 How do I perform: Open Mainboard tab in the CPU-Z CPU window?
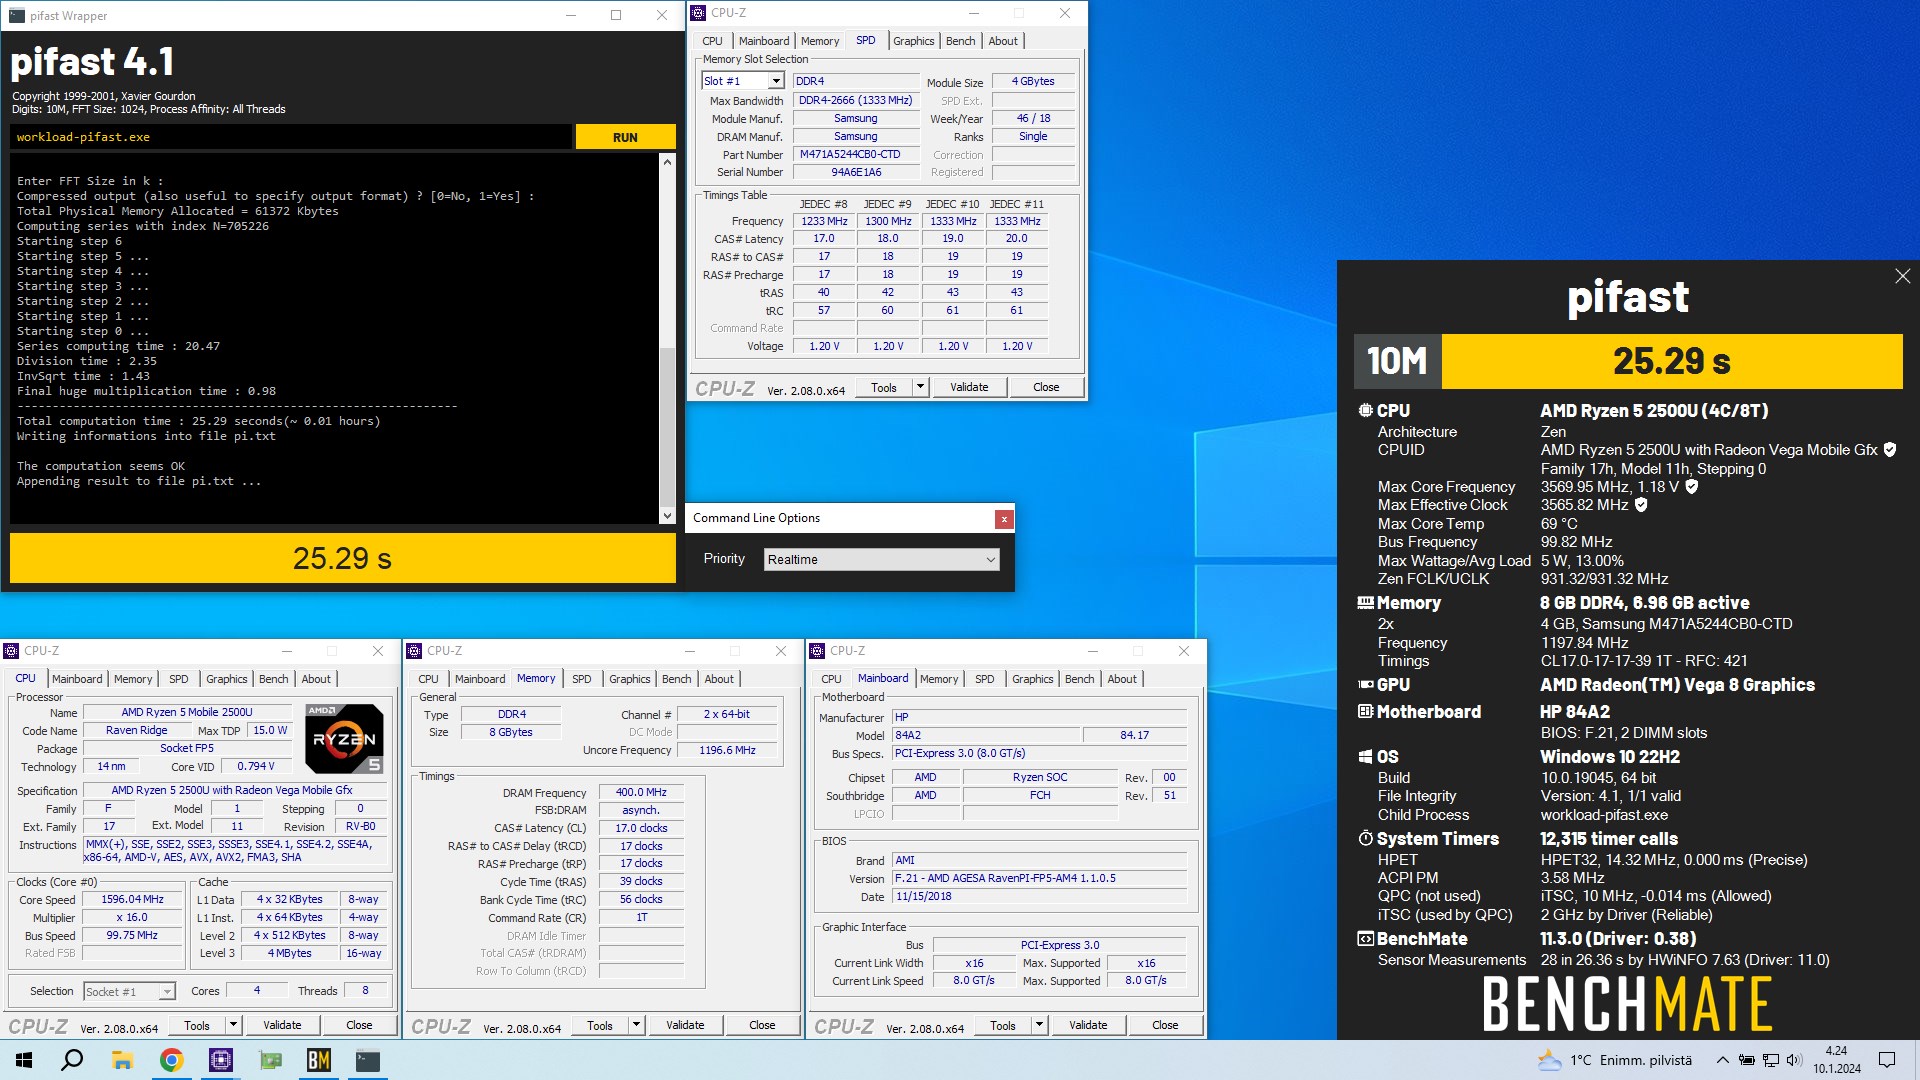click(x=77, y=679)
